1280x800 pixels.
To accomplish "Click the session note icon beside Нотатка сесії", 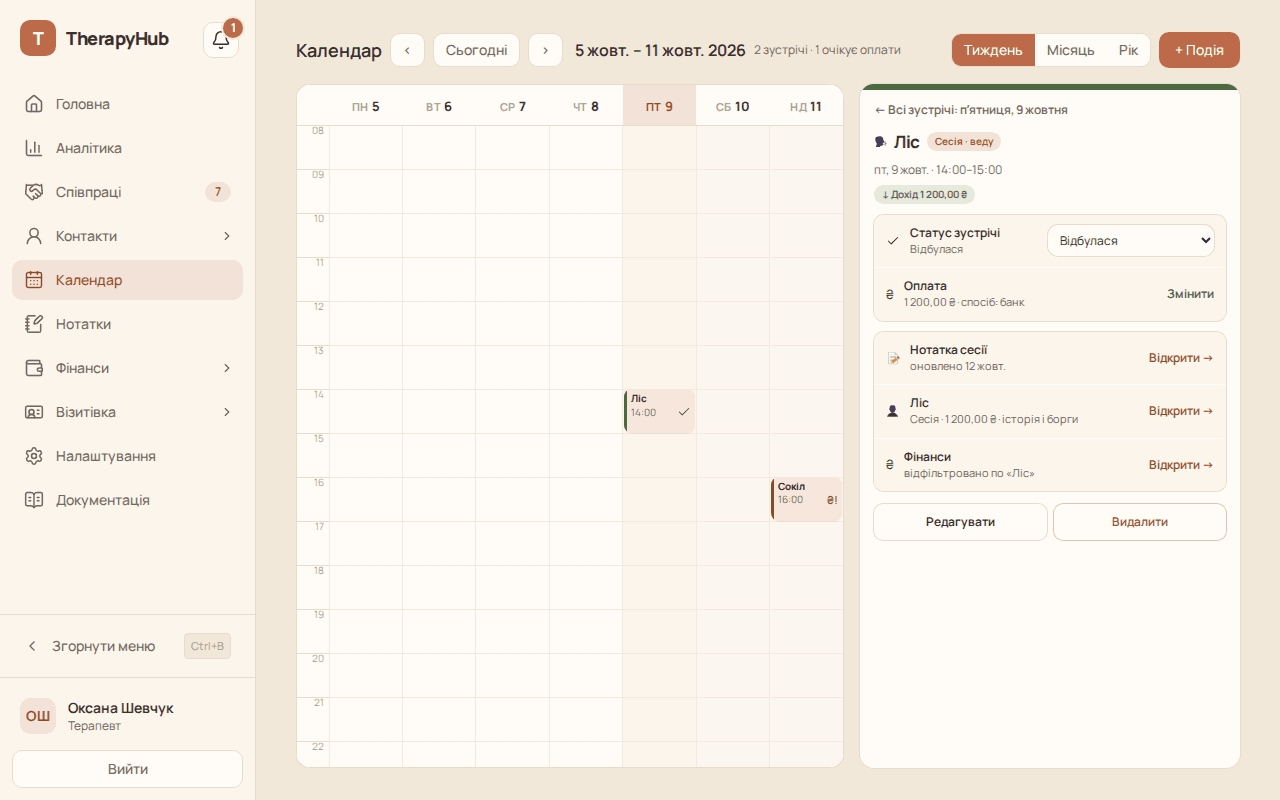I will 893,358.
